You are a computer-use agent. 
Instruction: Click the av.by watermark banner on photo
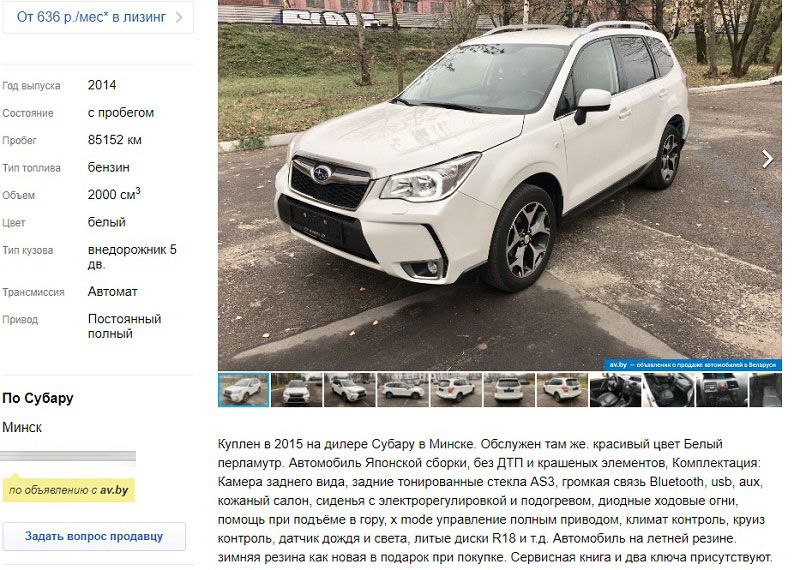pos(692,365)
